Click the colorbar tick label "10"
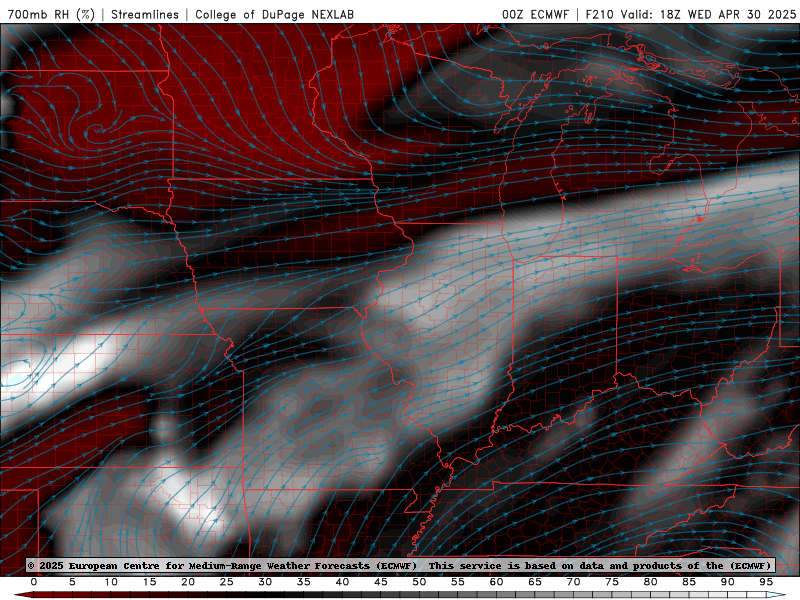Viewport: 800px width, 600px height. 111,582
